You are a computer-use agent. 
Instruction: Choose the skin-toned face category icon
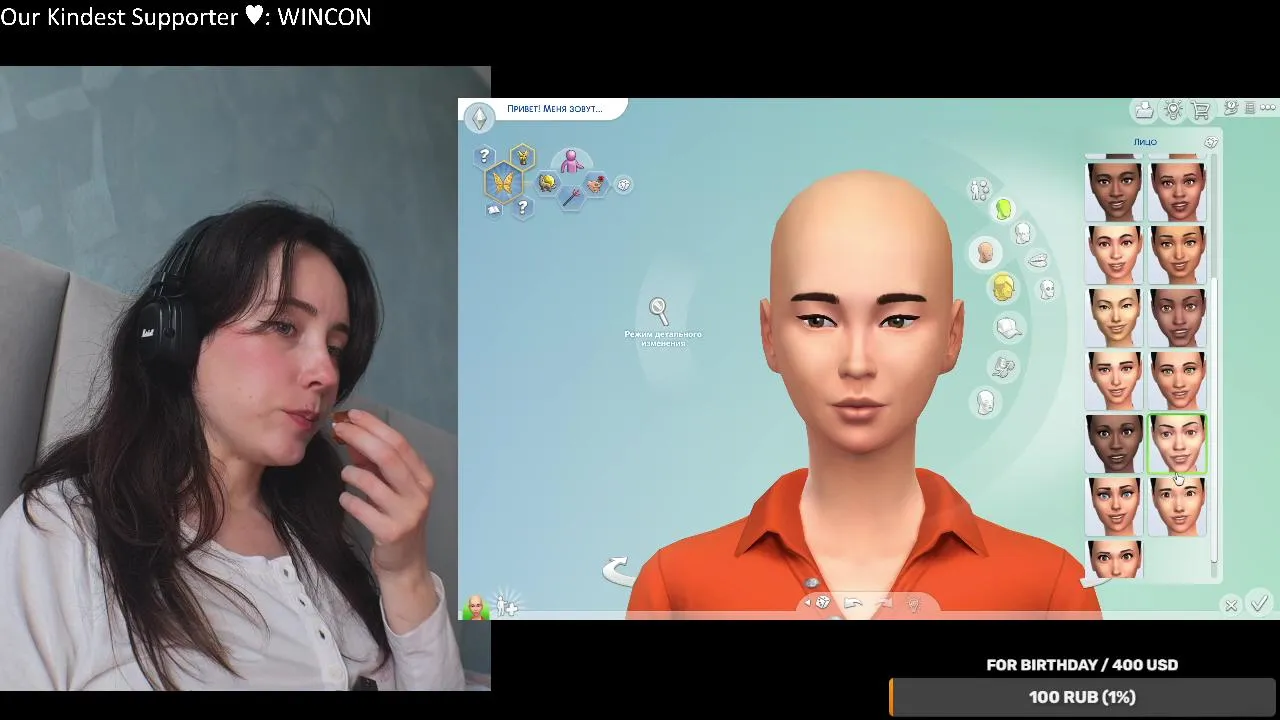(985, 253)
